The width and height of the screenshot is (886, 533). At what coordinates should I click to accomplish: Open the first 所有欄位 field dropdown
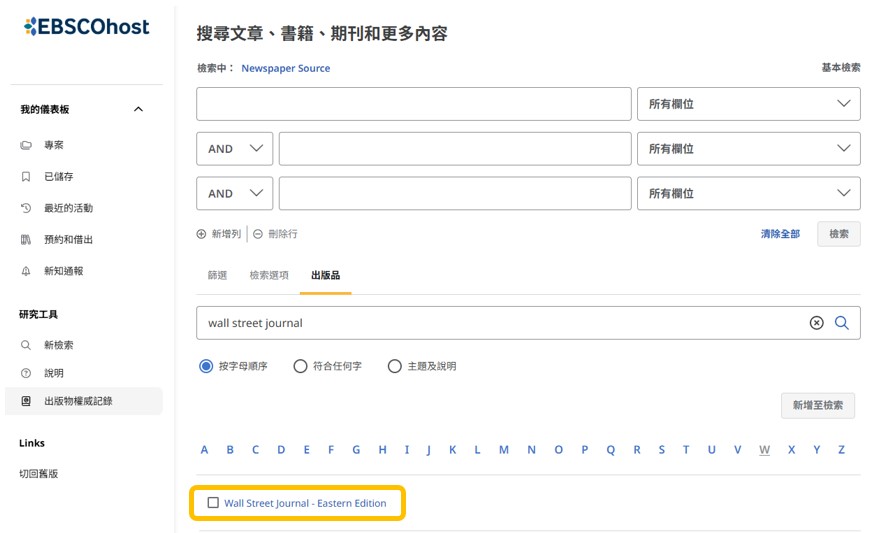coord(748,104)
